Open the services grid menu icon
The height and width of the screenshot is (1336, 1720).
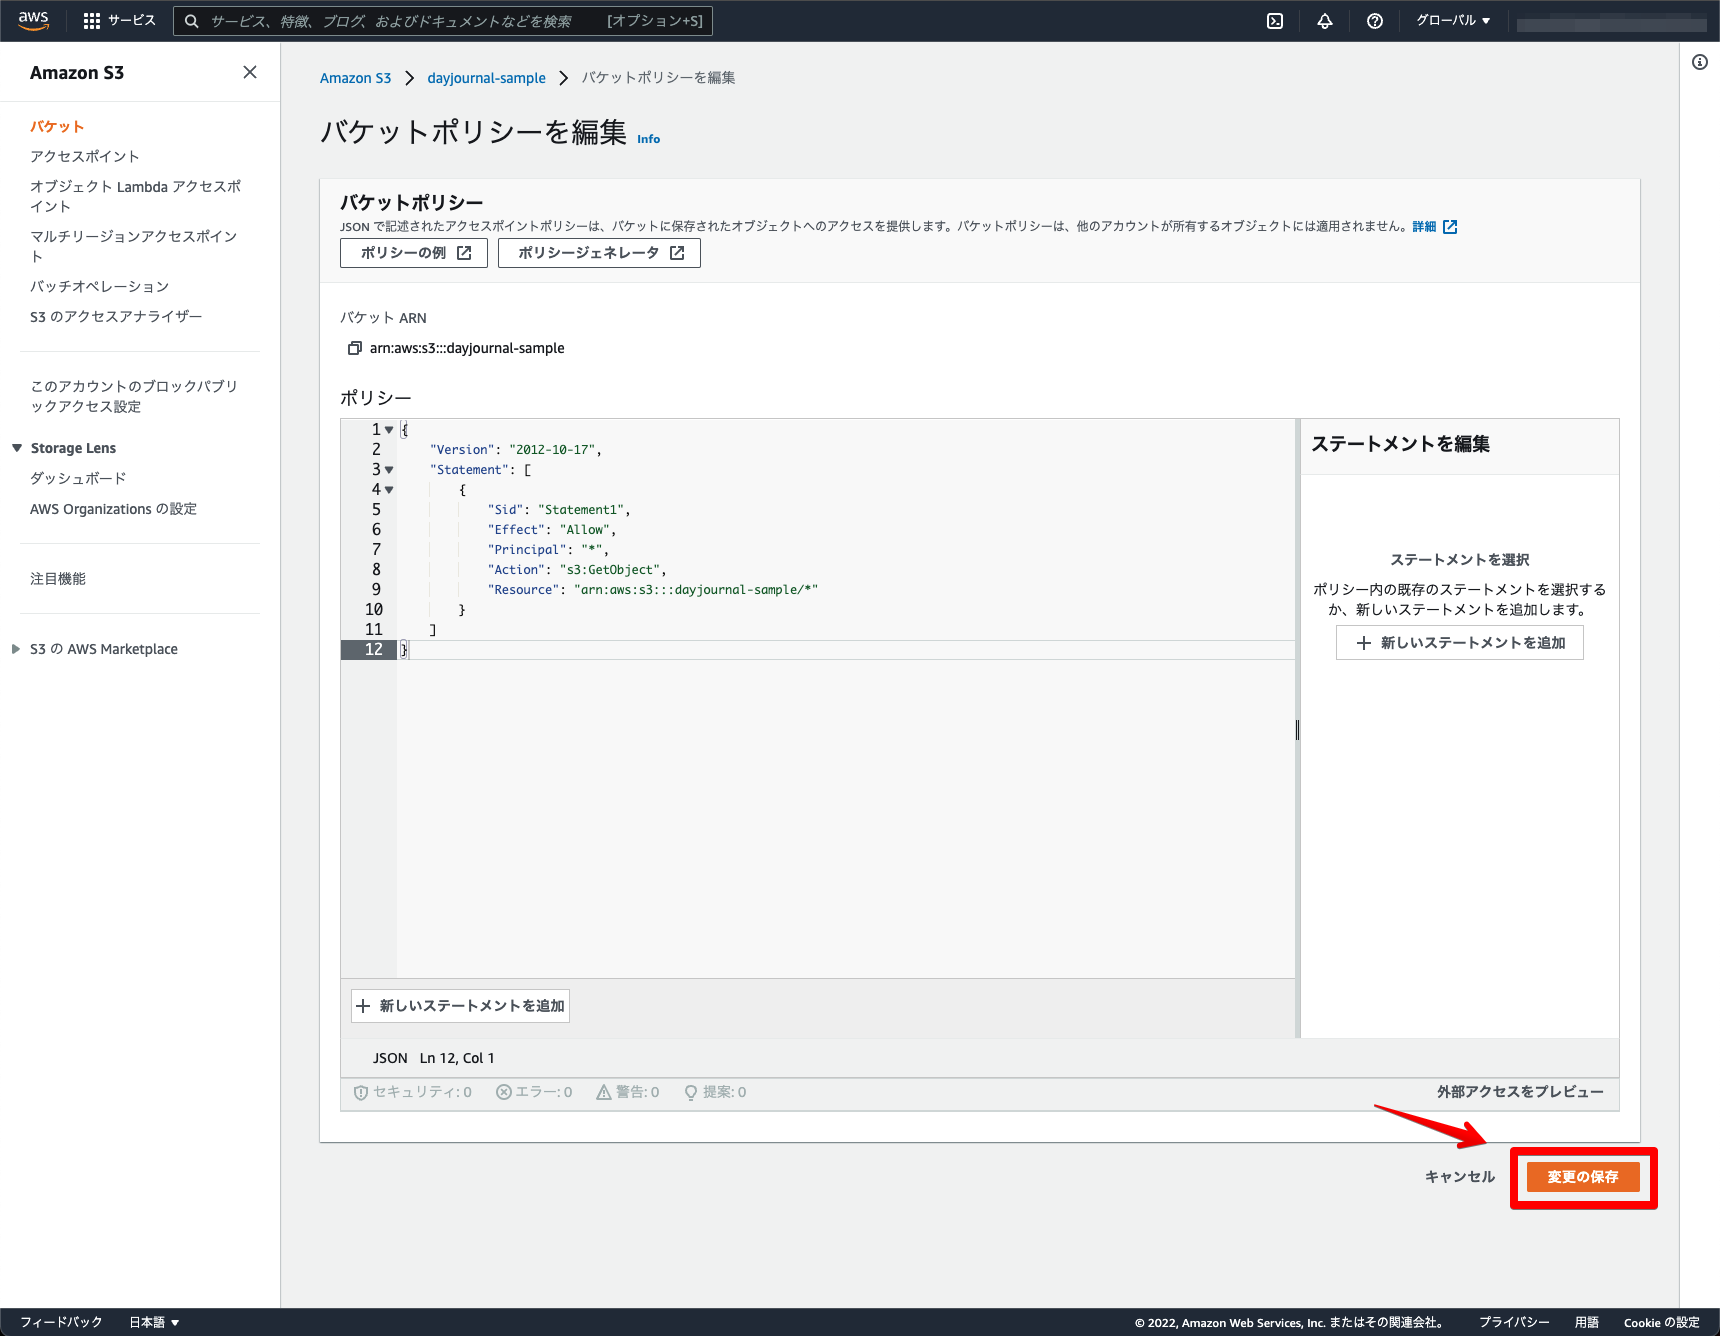tap(92, 21)
